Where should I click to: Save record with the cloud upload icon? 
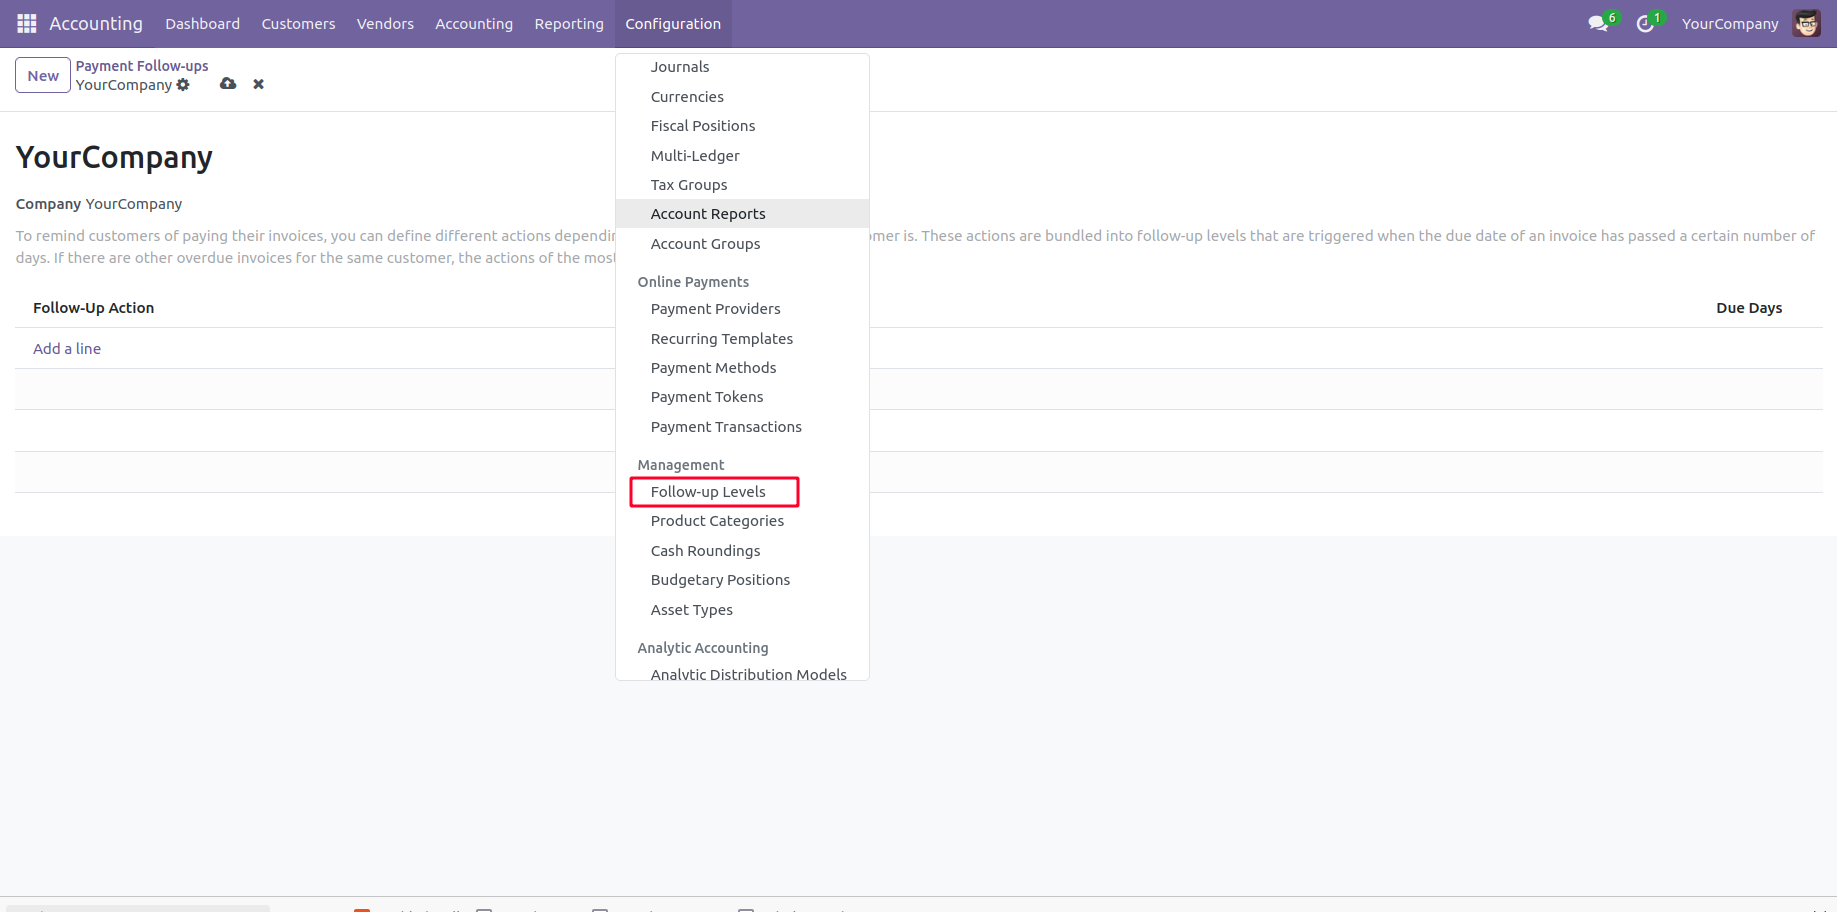pos(228,84)
